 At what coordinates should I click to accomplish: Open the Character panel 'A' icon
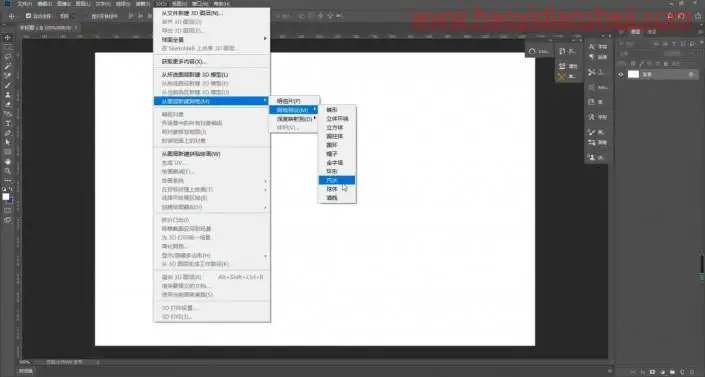click(x=592, y=46)
